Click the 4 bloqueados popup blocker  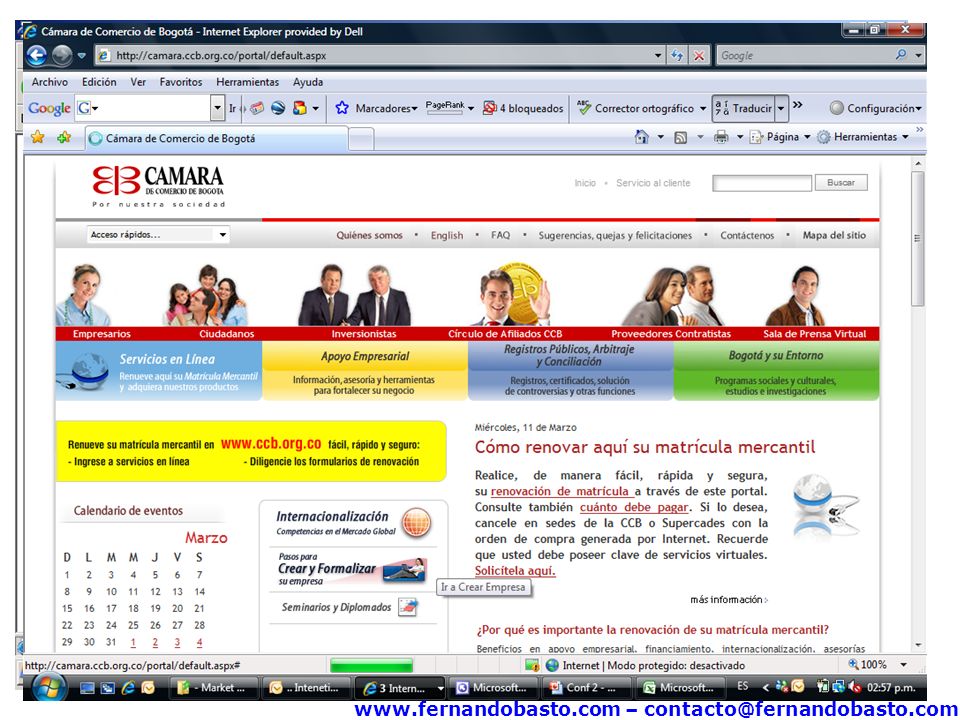coord(523,108)
